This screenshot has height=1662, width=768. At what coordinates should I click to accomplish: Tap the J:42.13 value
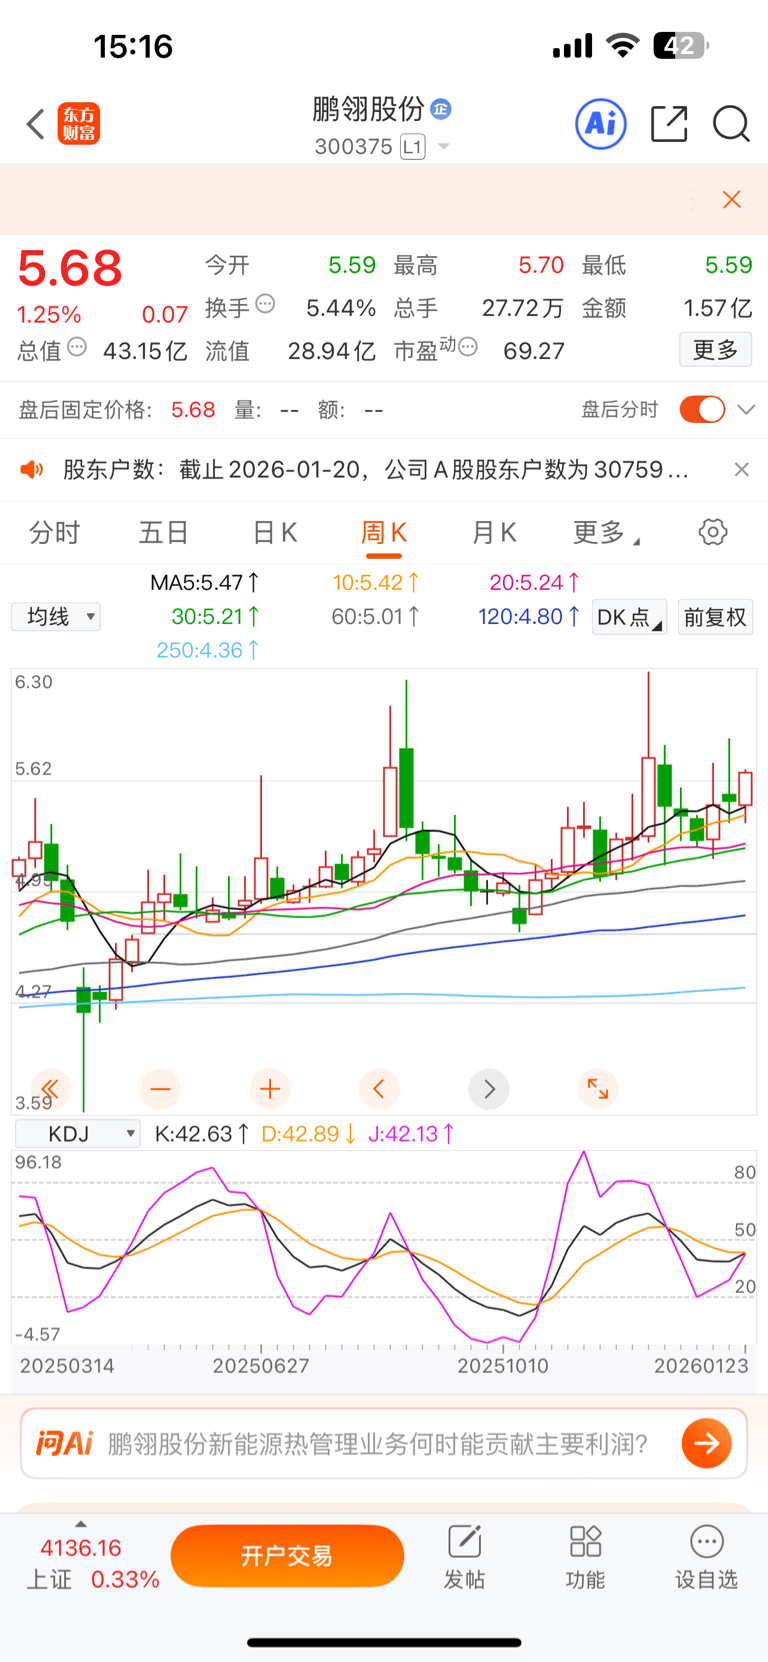point(412,1134)
